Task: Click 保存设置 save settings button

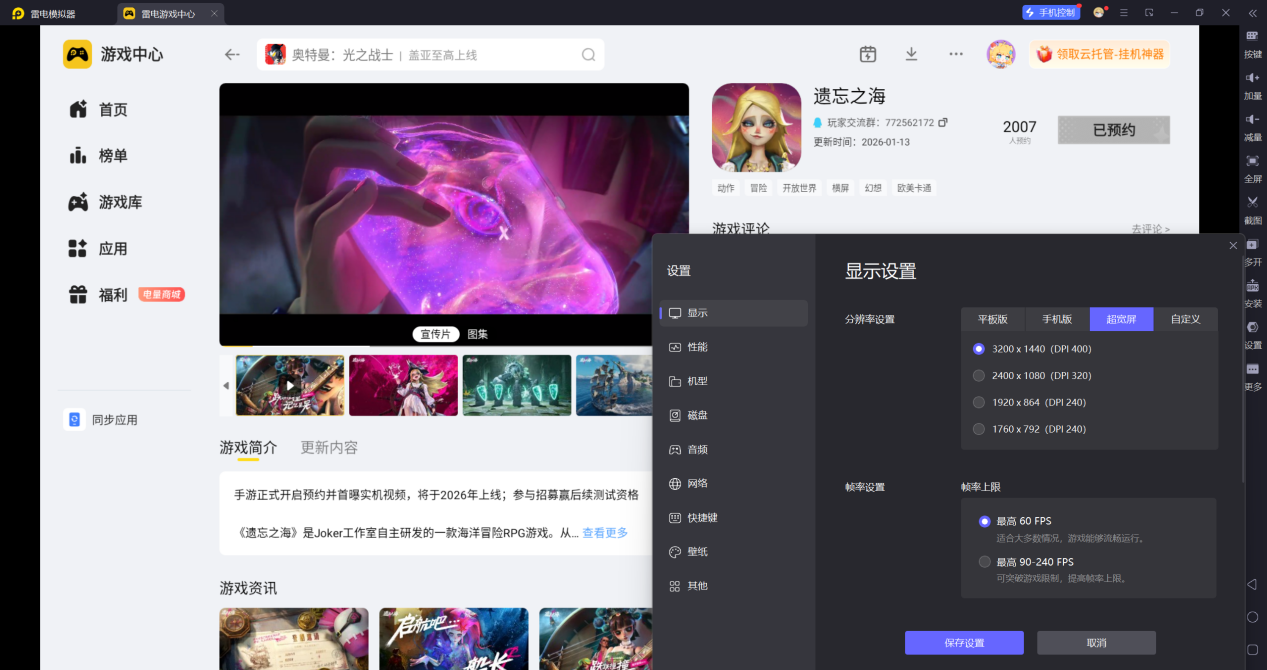Action: [964, 643]
